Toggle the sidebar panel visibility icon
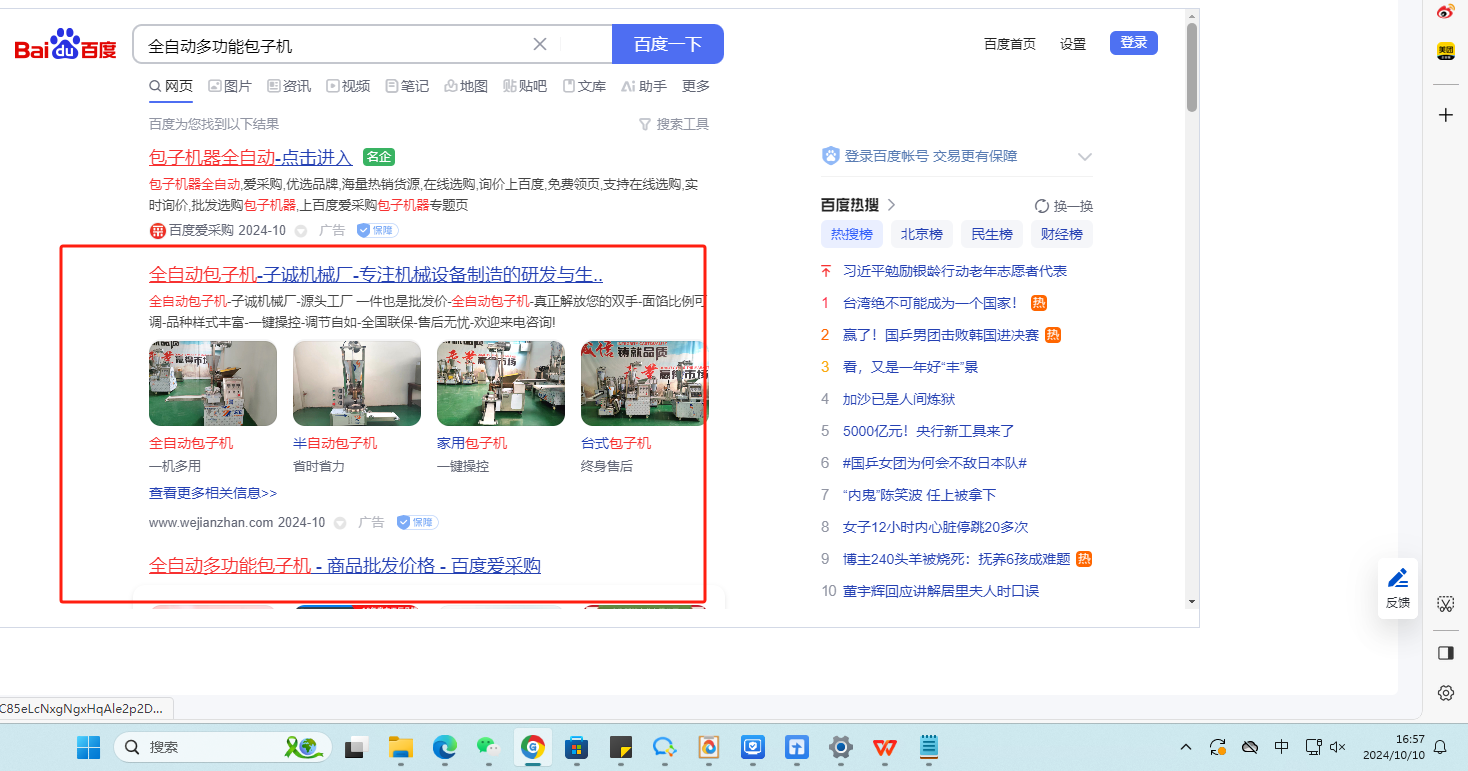Viewport: 1468px width, 771px height. coord(1445,653)
